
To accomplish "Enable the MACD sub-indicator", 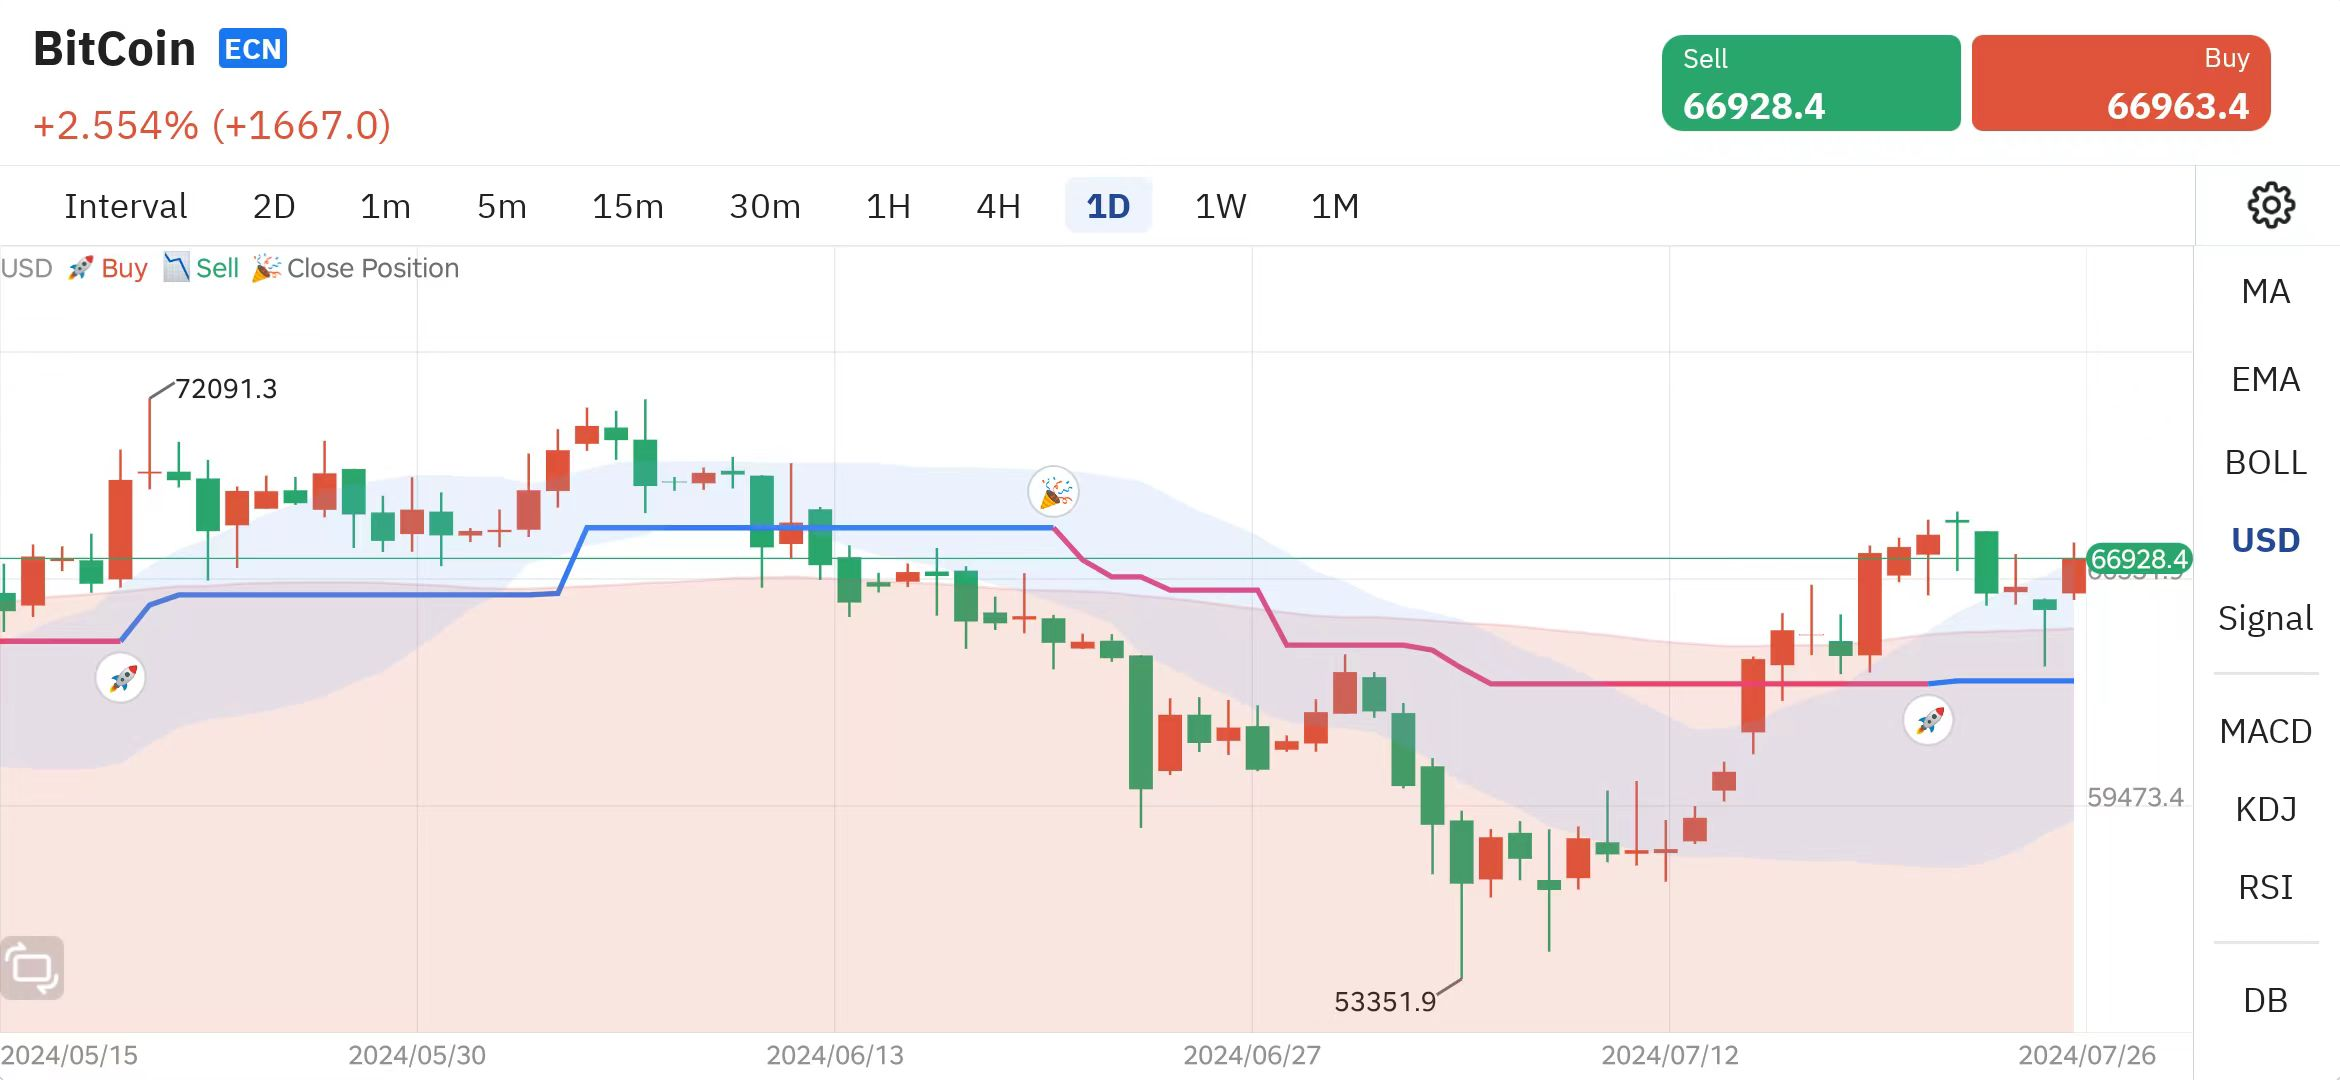I will click(2265, 731).
